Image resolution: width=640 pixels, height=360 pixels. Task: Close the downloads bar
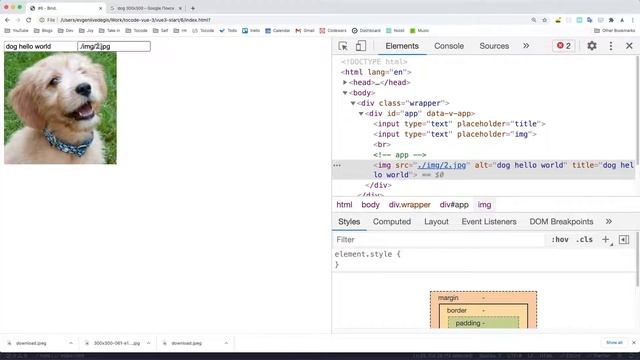pos(633,343)
